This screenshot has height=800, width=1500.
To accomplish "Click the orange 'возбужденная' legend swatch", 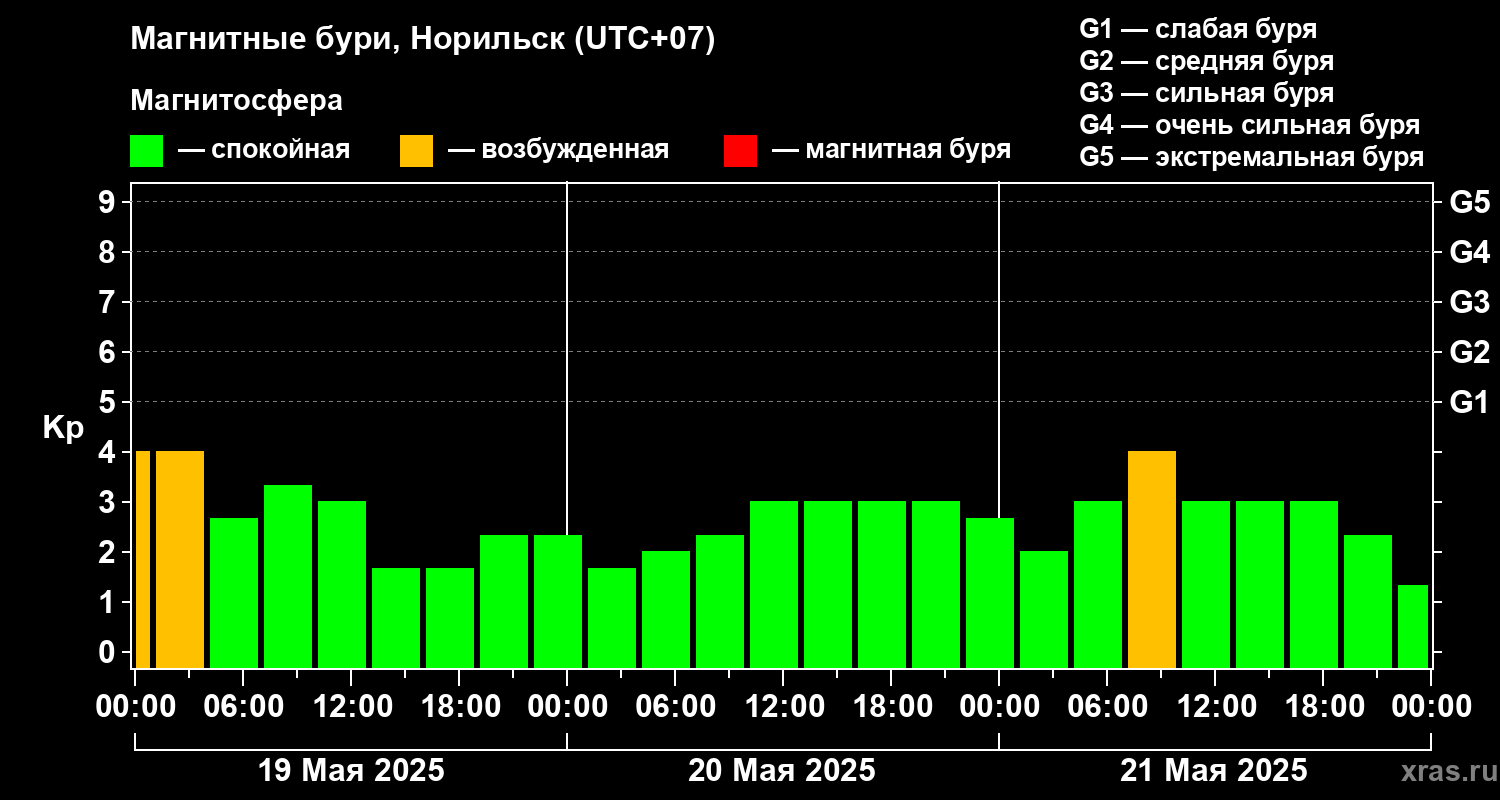I will [416, 151].
